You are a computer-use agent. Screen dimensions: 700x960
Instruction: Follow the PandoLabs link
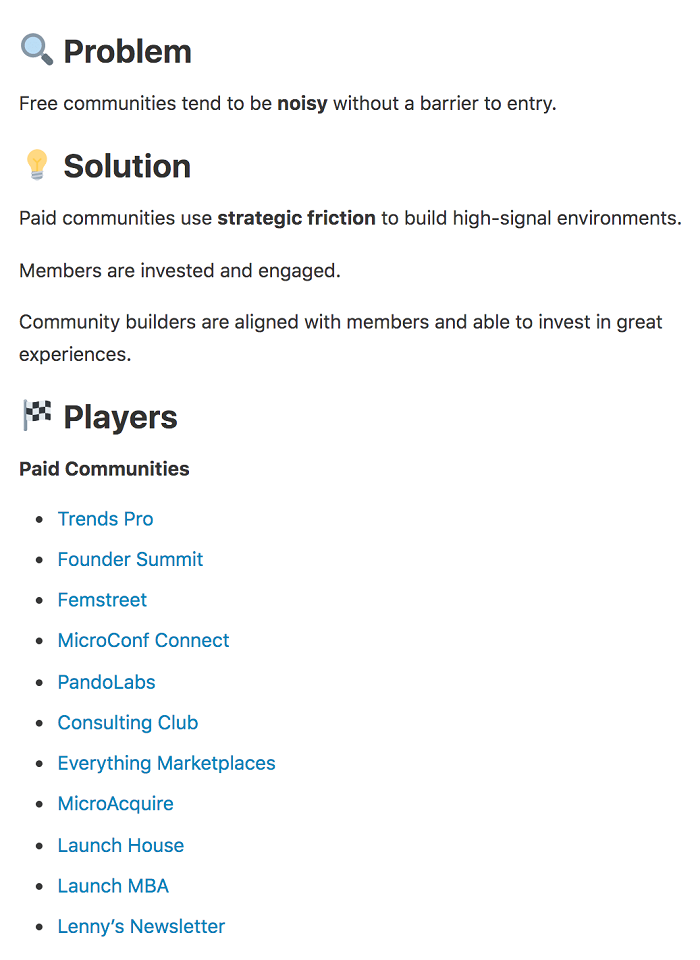click(x=107, y=682)
